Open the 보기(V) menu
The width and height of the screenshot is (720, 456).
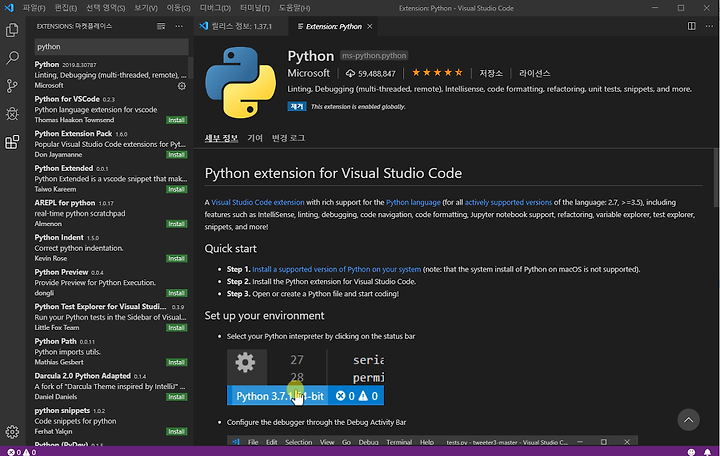point(146,8)
